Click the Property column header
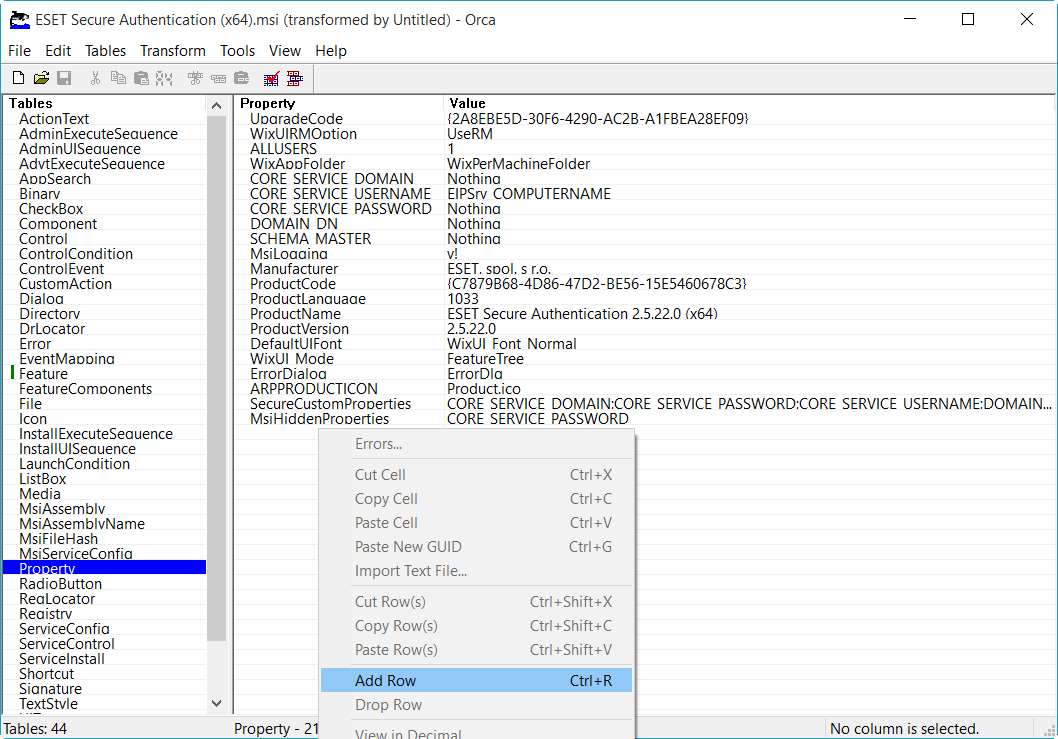Screen dimensions: 1058x739 click(x=268, y=103)
